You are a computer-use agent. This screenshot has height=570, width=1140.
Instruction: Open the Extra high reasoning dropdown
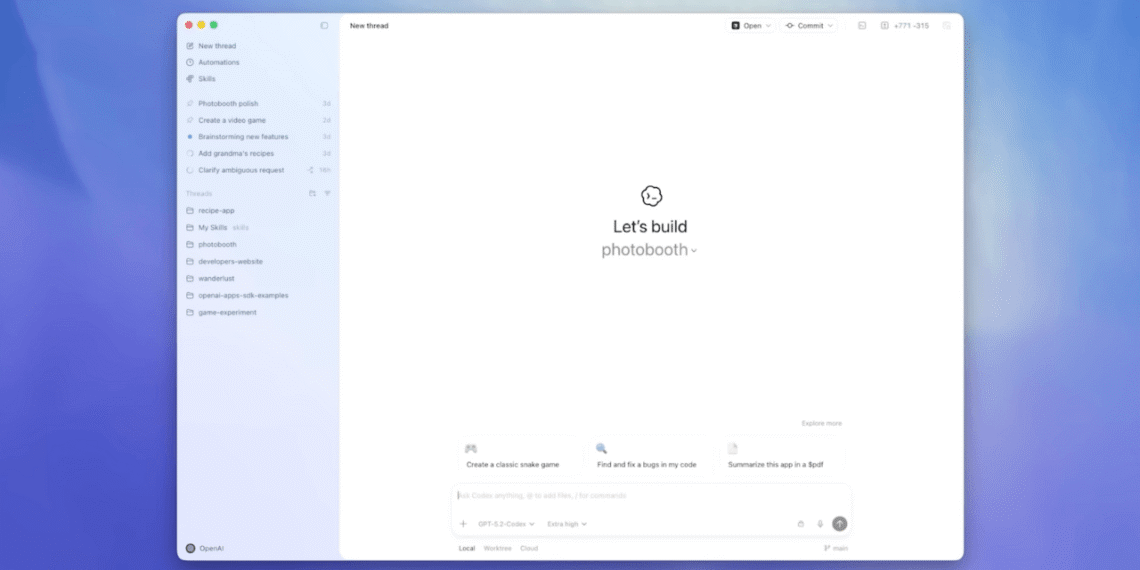coord(567,523)
